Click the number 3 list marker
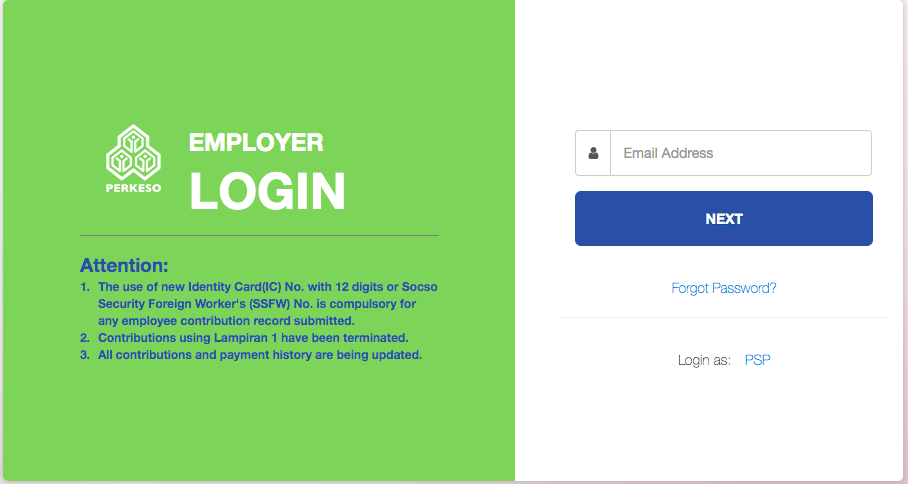The height and width of the screenshot is (484, 908). click(85, 354)
